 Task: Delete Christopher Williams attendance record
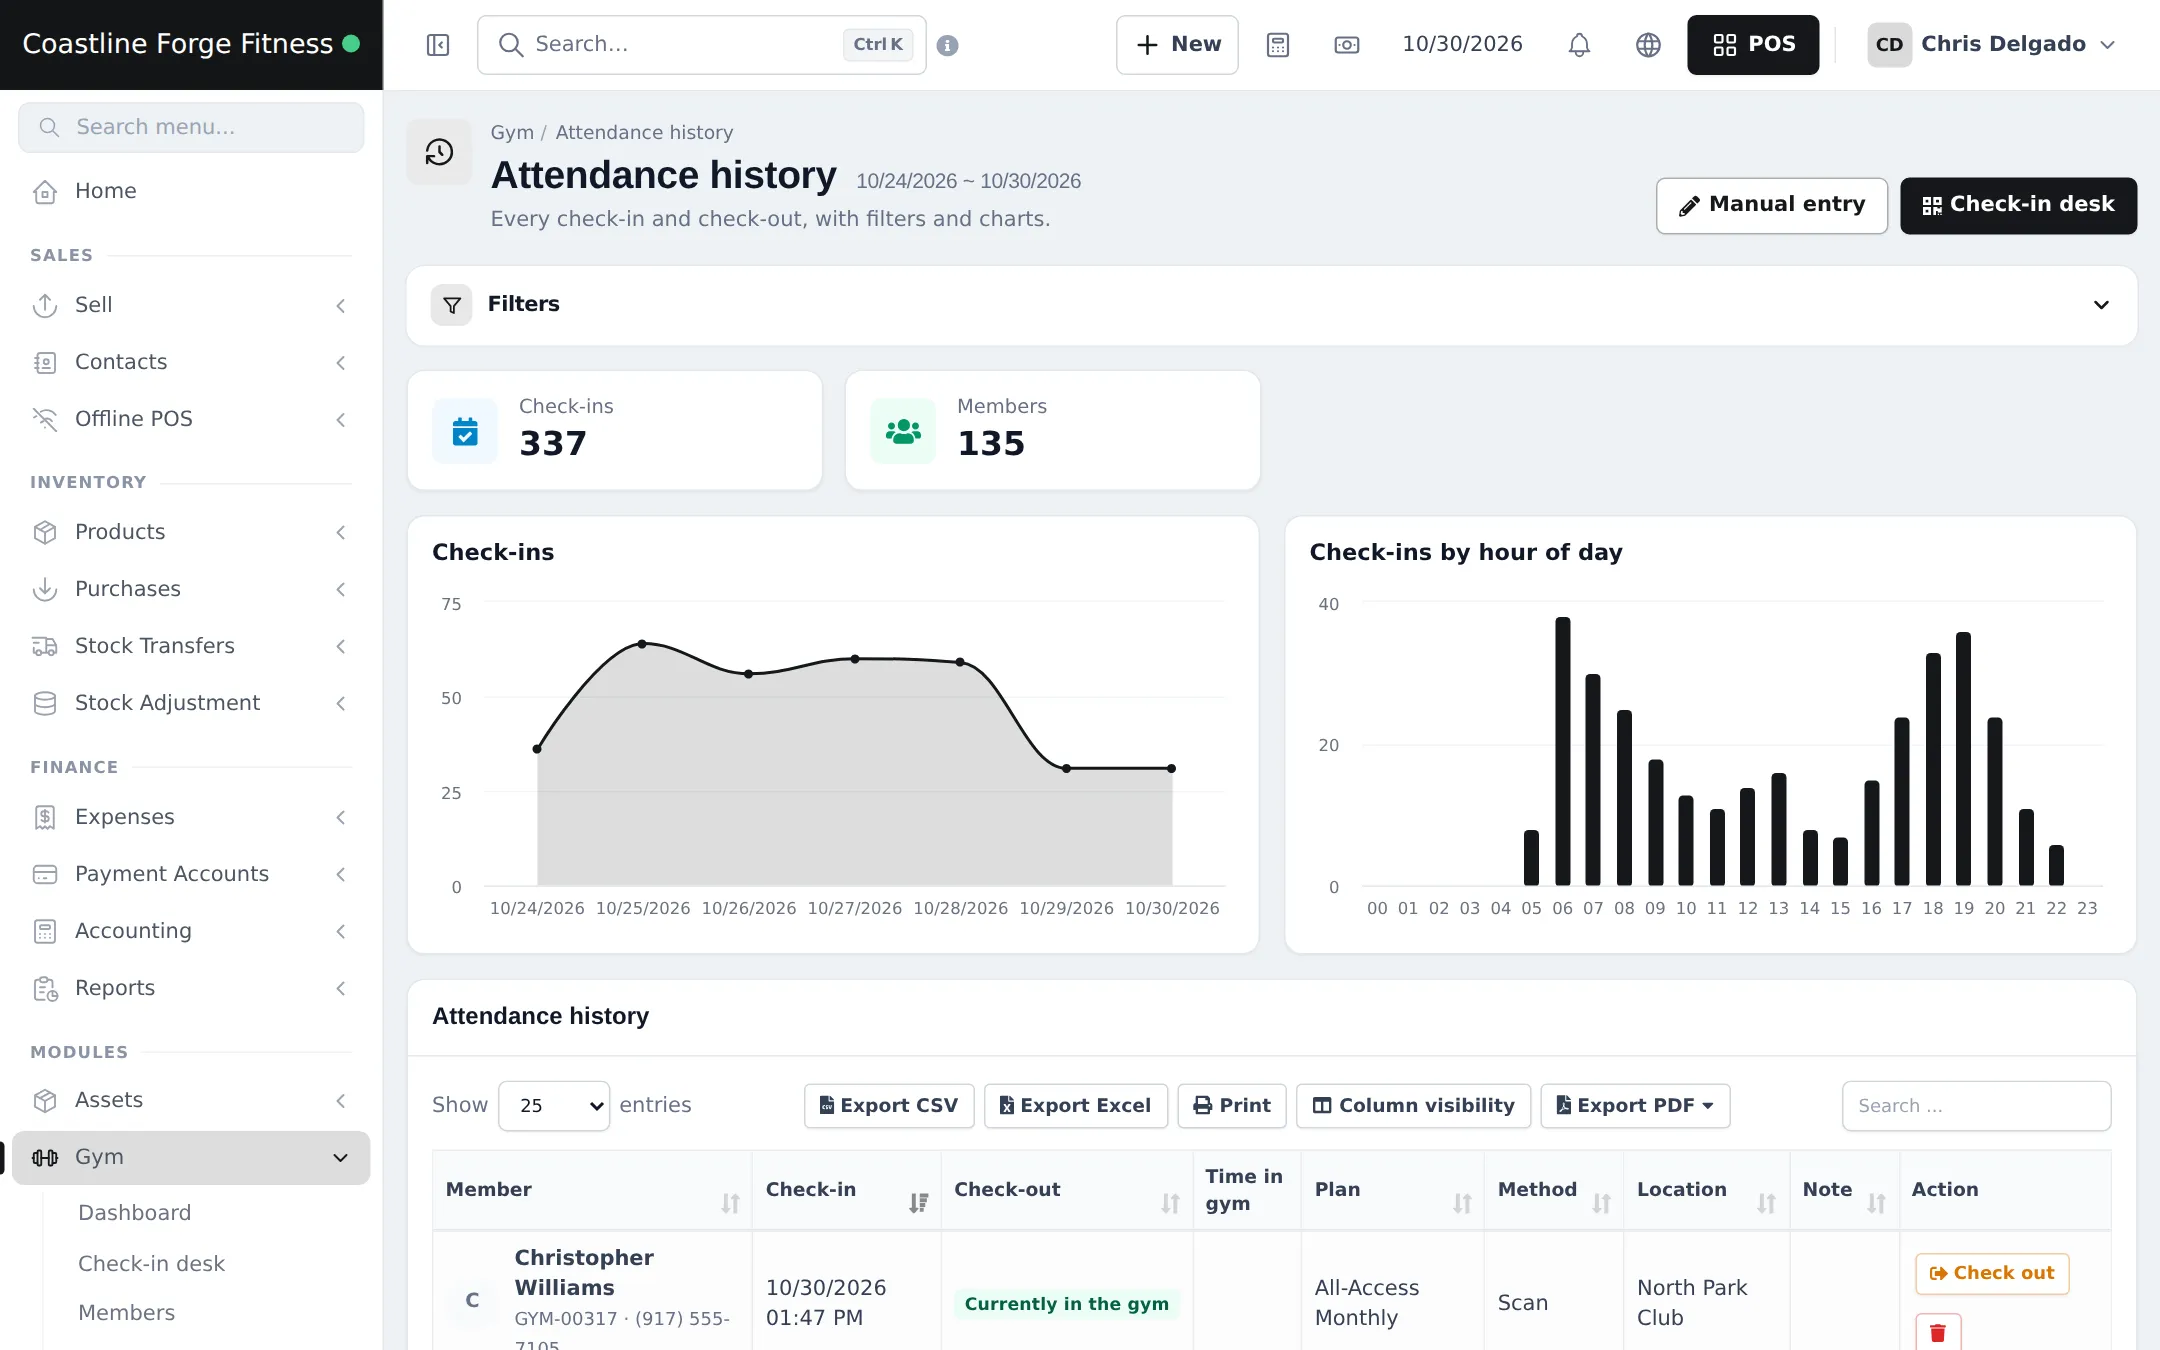click(1937, 1332)
